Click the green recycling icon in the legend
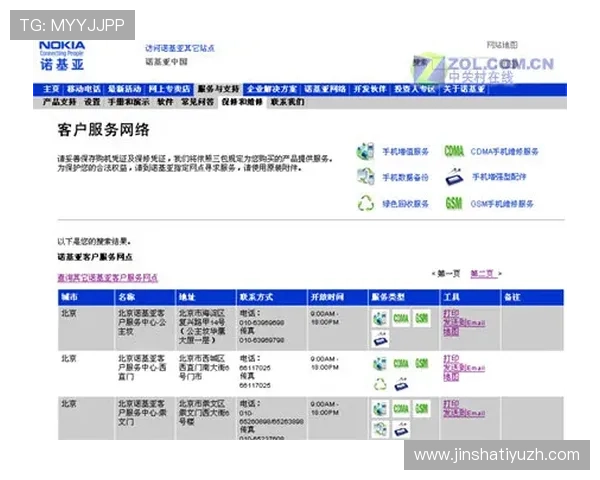The height and width of the screenshot is (480, 600). pos(365,203)
